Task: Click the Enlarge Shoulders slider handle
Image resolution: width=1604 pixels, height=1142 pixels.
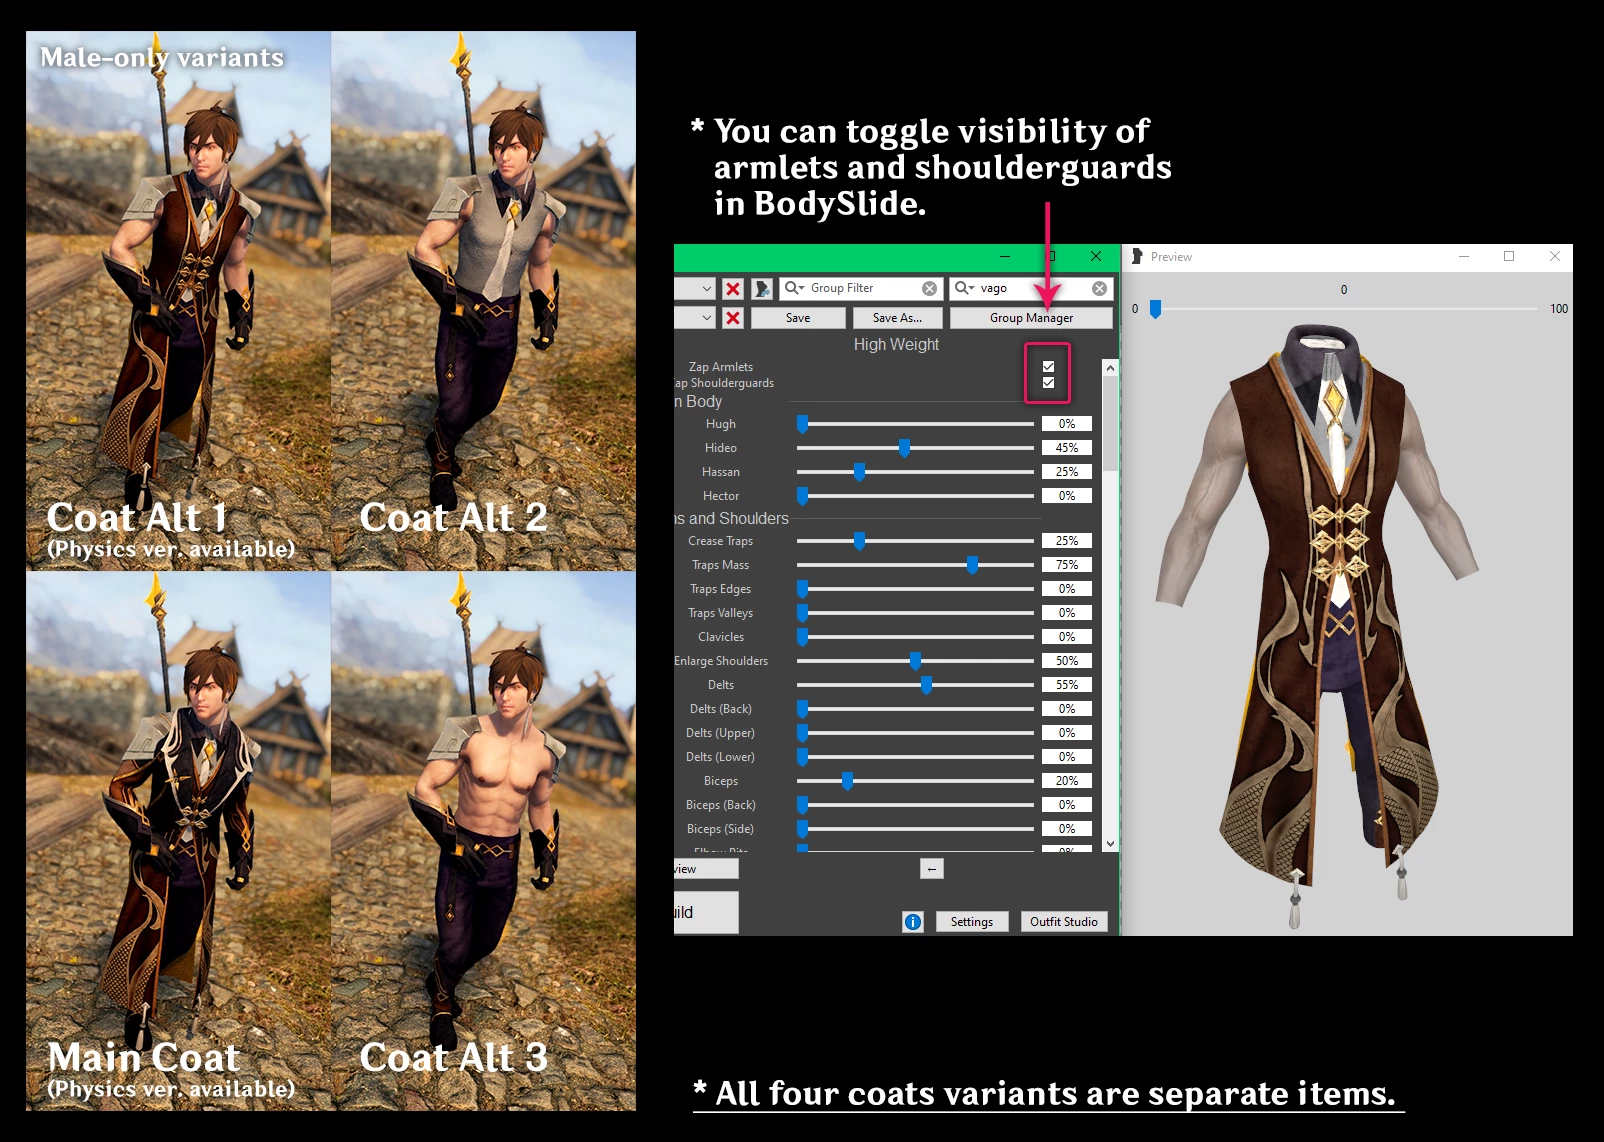Action: tap(915, 661)
